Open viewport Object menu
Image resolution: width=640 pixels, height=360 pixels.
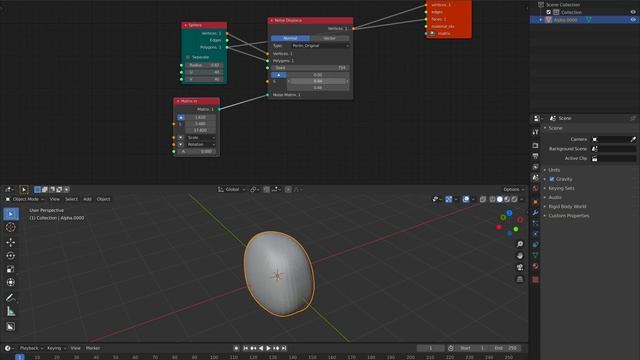[x=103, y=199]
